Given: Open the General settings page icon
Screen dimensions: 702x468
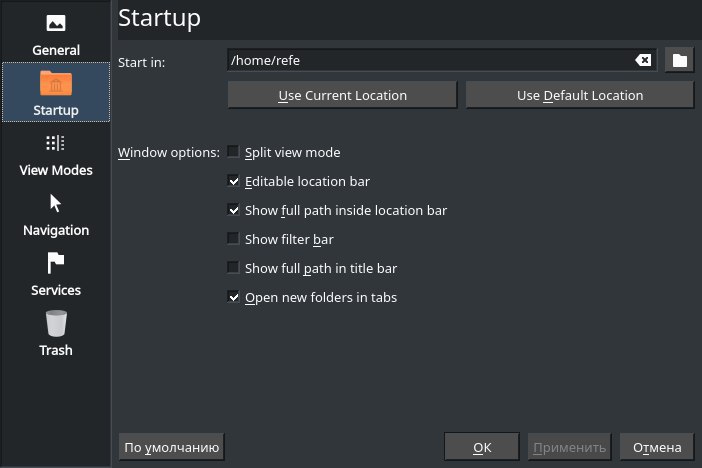Looking at the screenshot, I should pos(56,23).
